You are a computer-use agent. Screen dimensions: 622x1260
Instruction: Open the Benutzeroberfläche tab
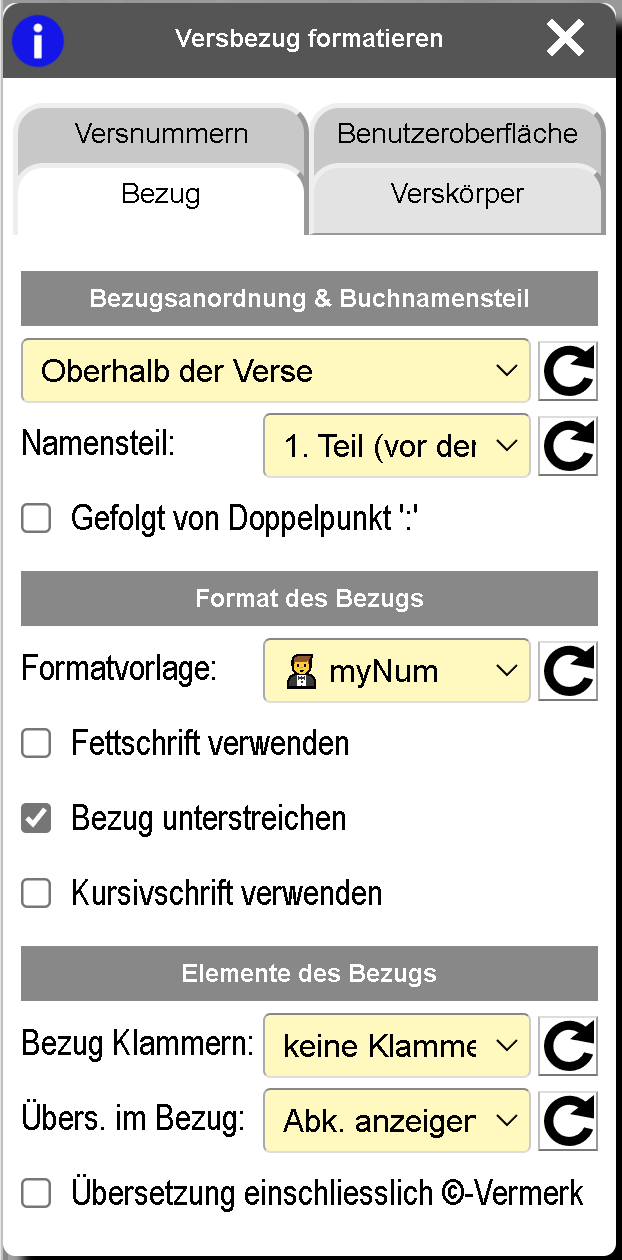click(457, 133)
